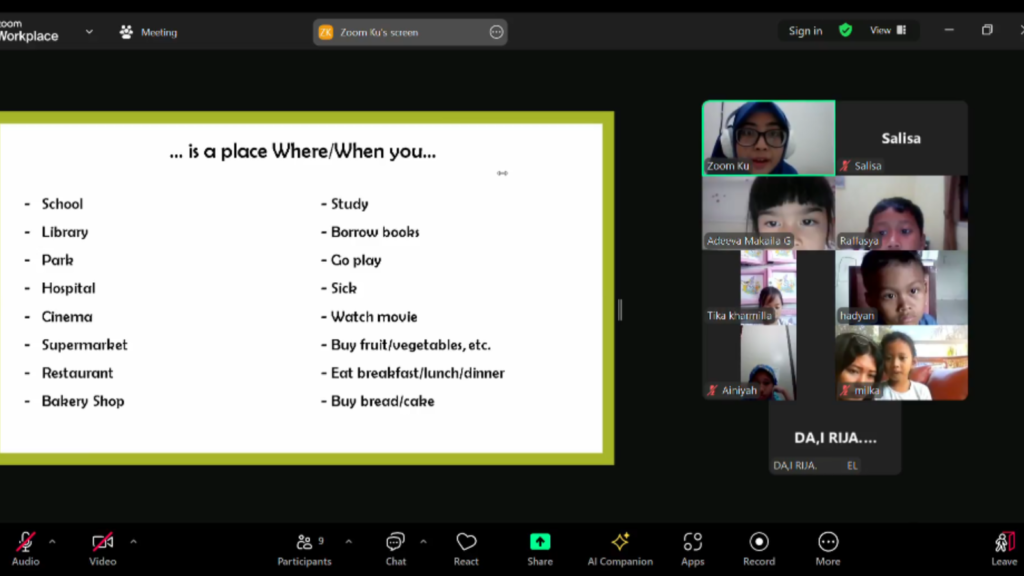
Task: Click the green encryption shield icon
Action: click(845, 31)
